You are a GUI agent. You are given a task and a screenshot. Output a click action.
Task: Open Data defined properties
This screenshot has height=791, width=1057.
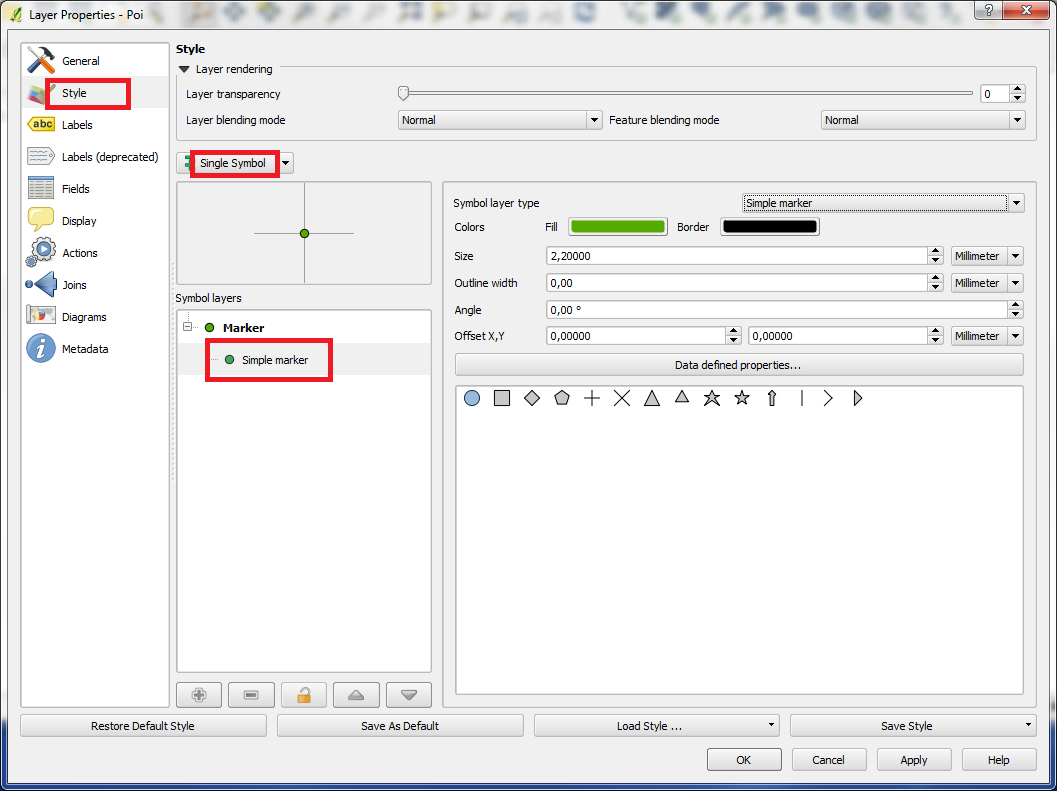[739, 365]
